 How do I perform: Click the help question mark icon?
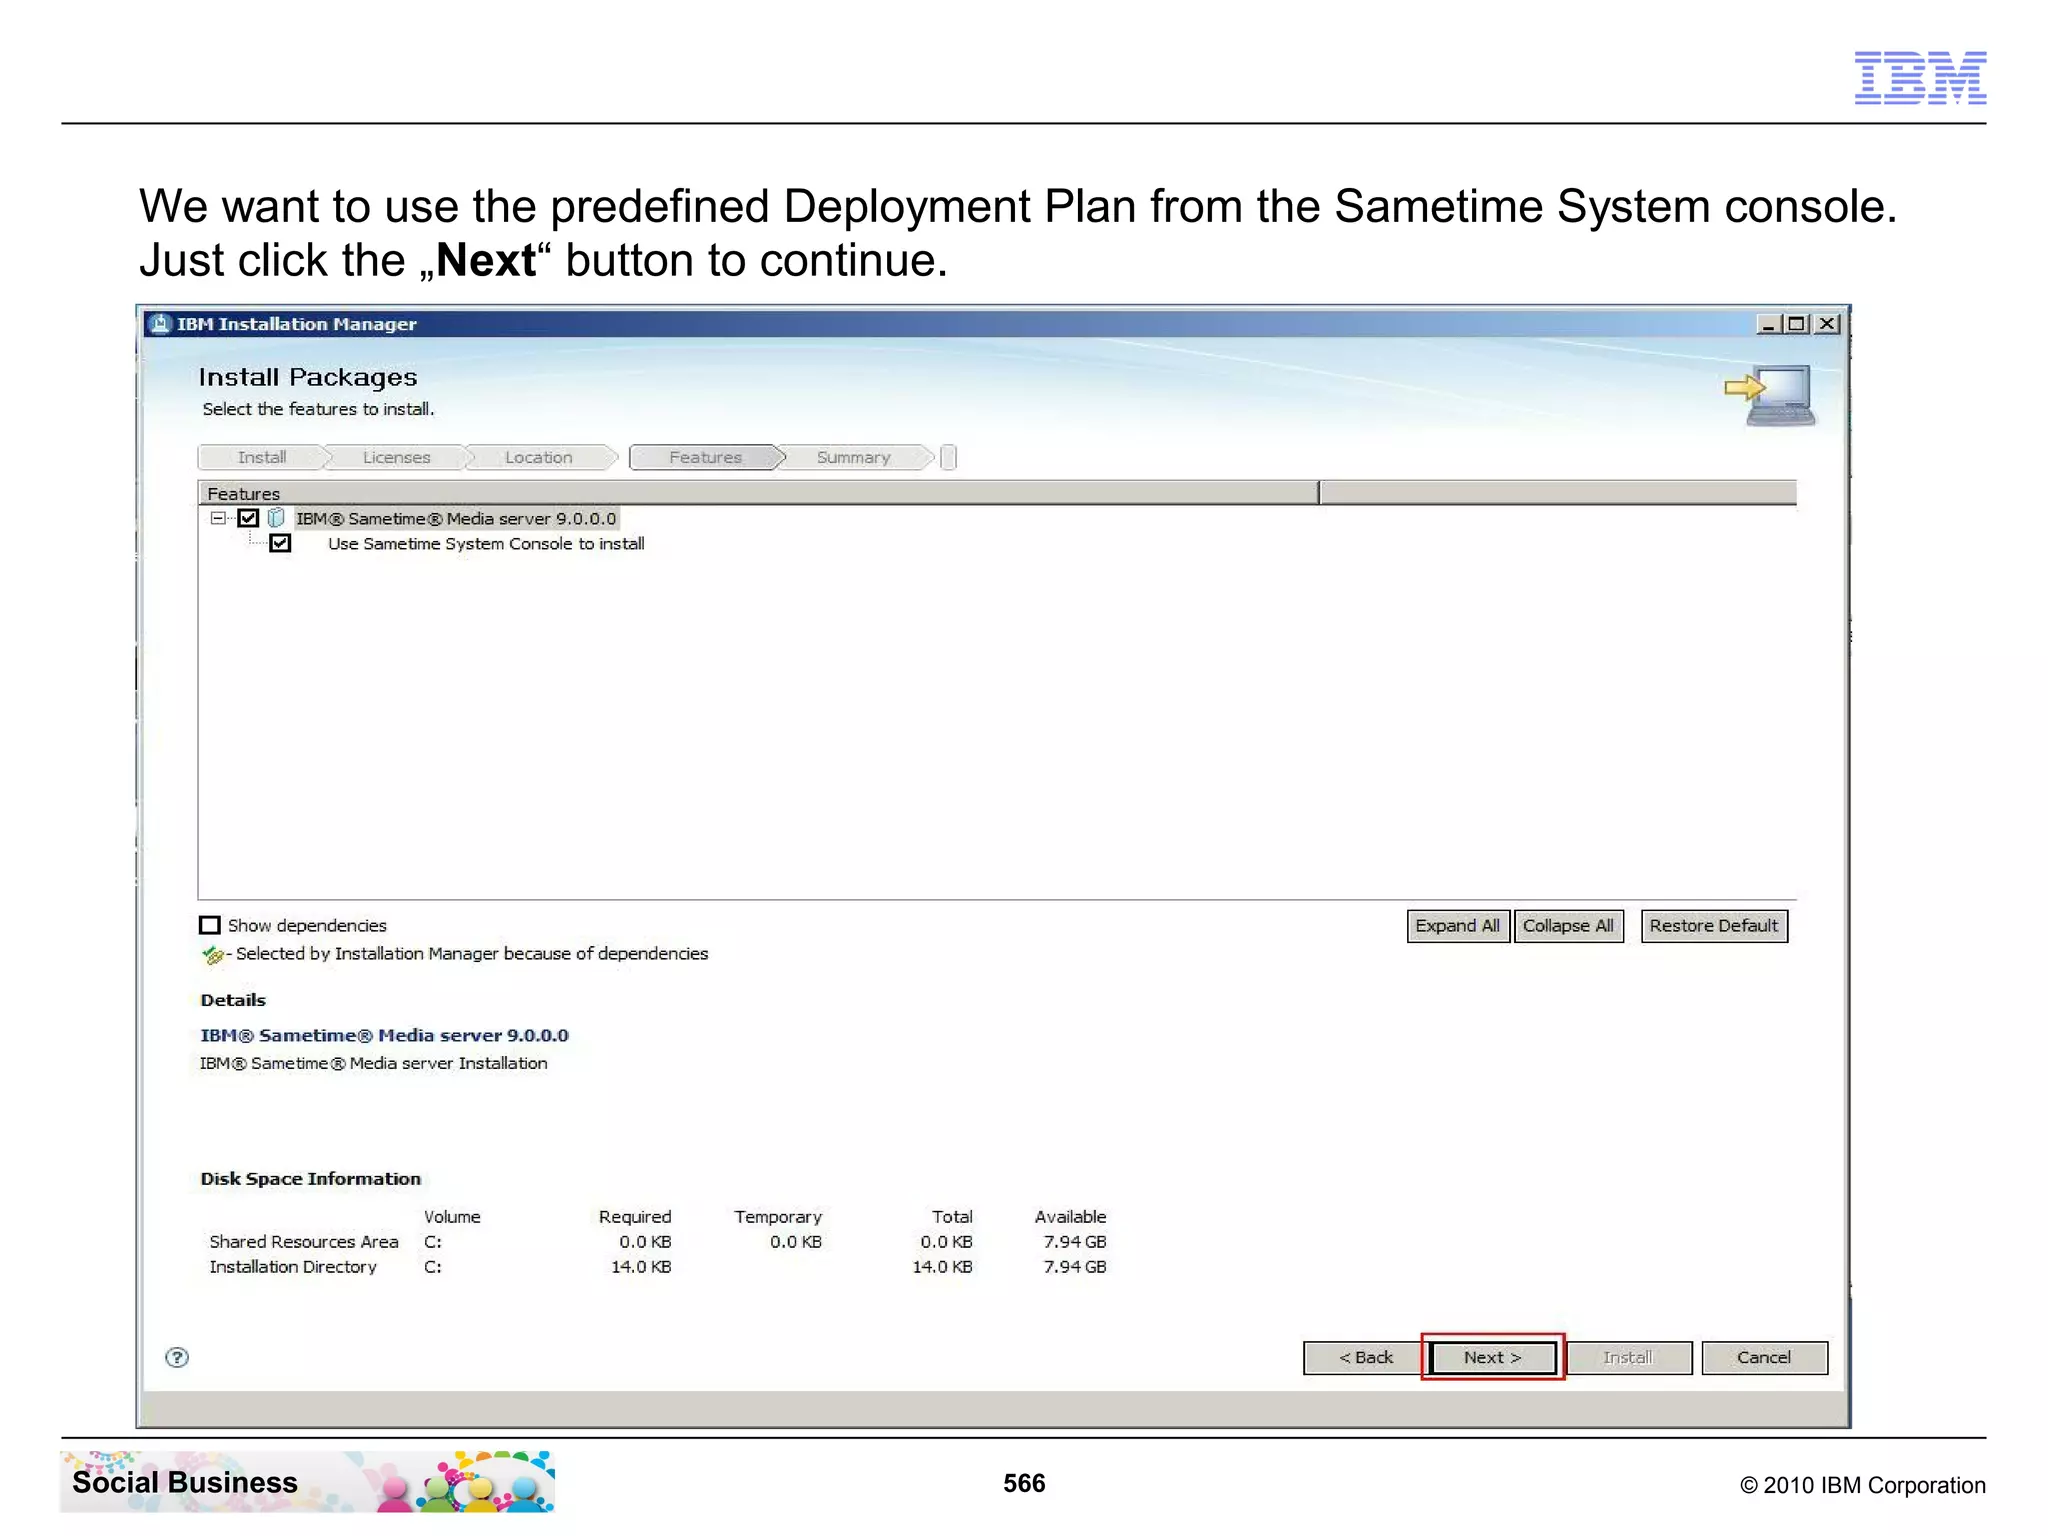pyautogui.click(x=177, y=1357)
